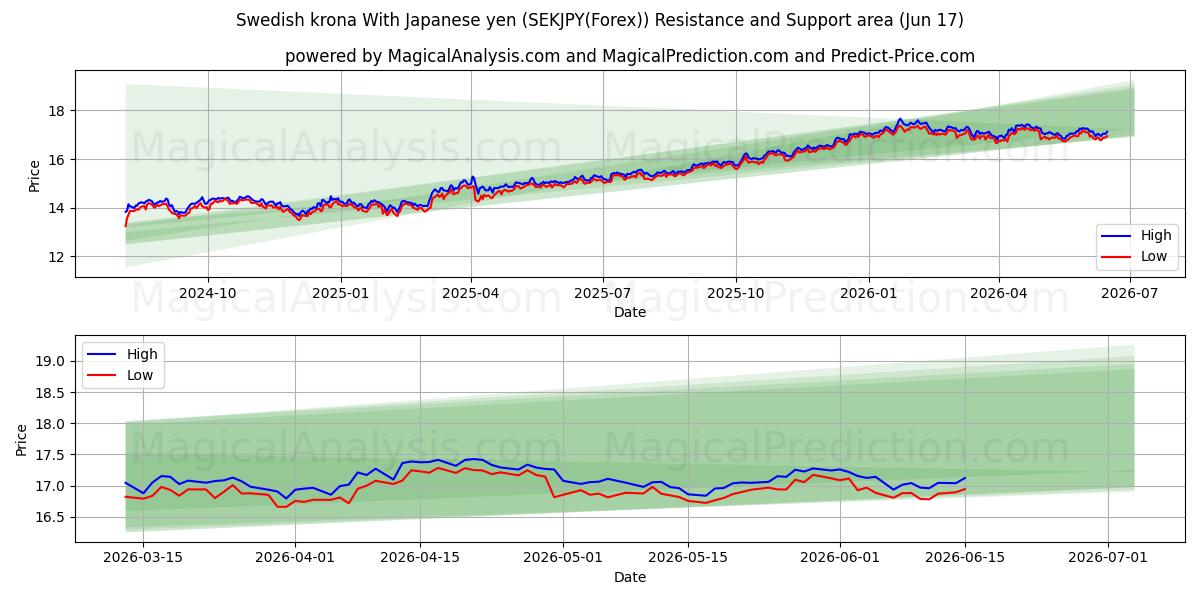
Task: Click the 12 tick on top chart y-axis
Action: click(59, 257)
